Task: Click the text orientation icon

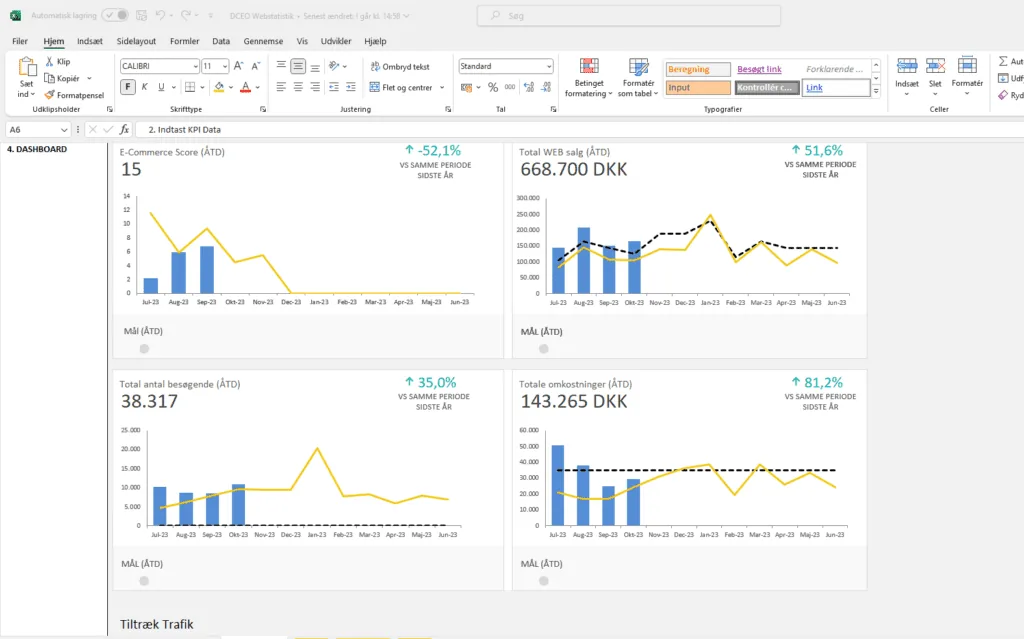Action: click(x=334, y=66)
